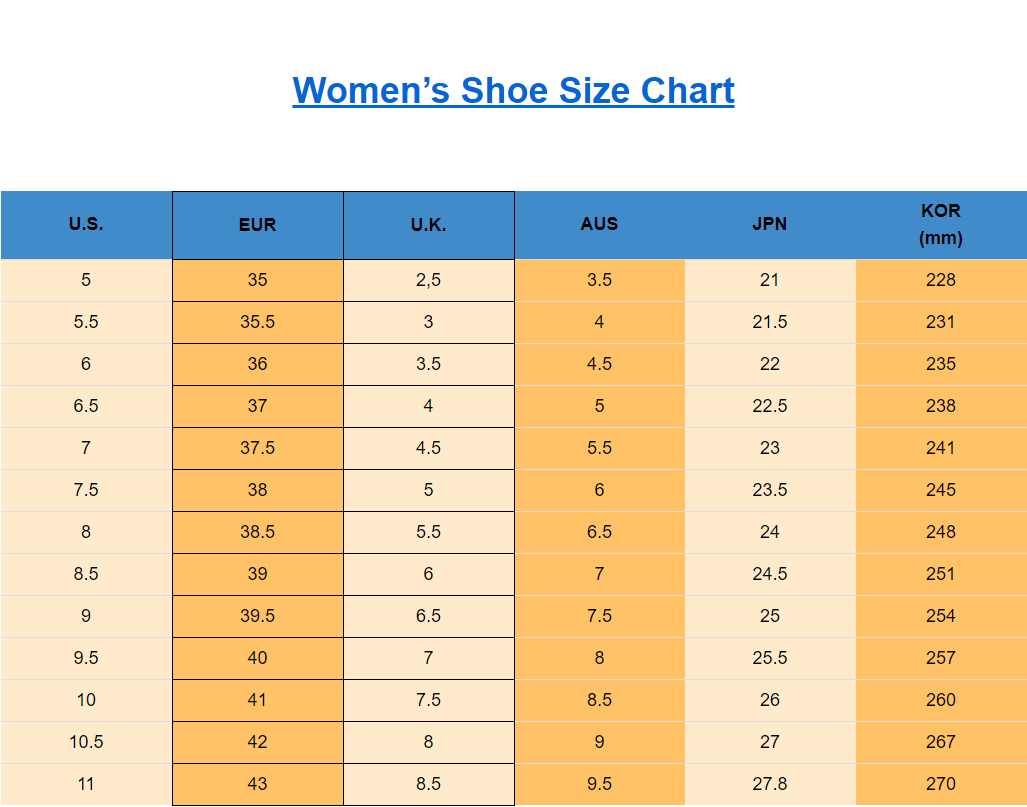The width and height of the screenshot is (1027, 807).
Task: Select the U.S. size 10.5 cell
Action: (86, 742)
